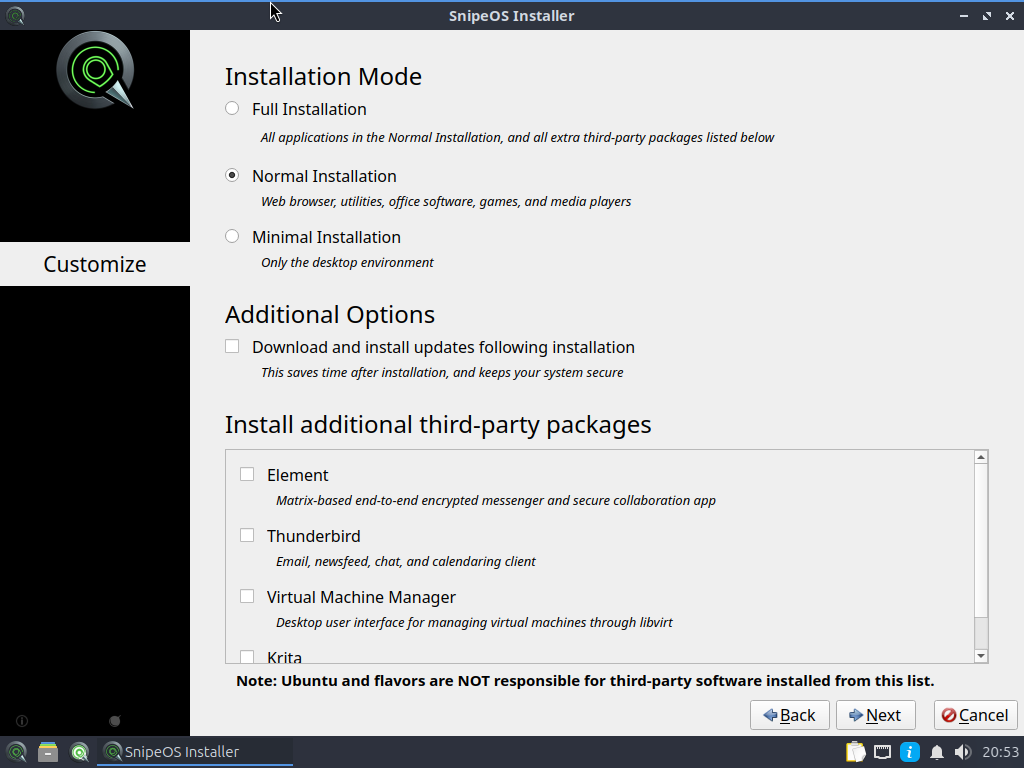The height and width of the screenshot is (768, 1024).
Task: Click the blue information tray icon
Action: pos(910,752)
